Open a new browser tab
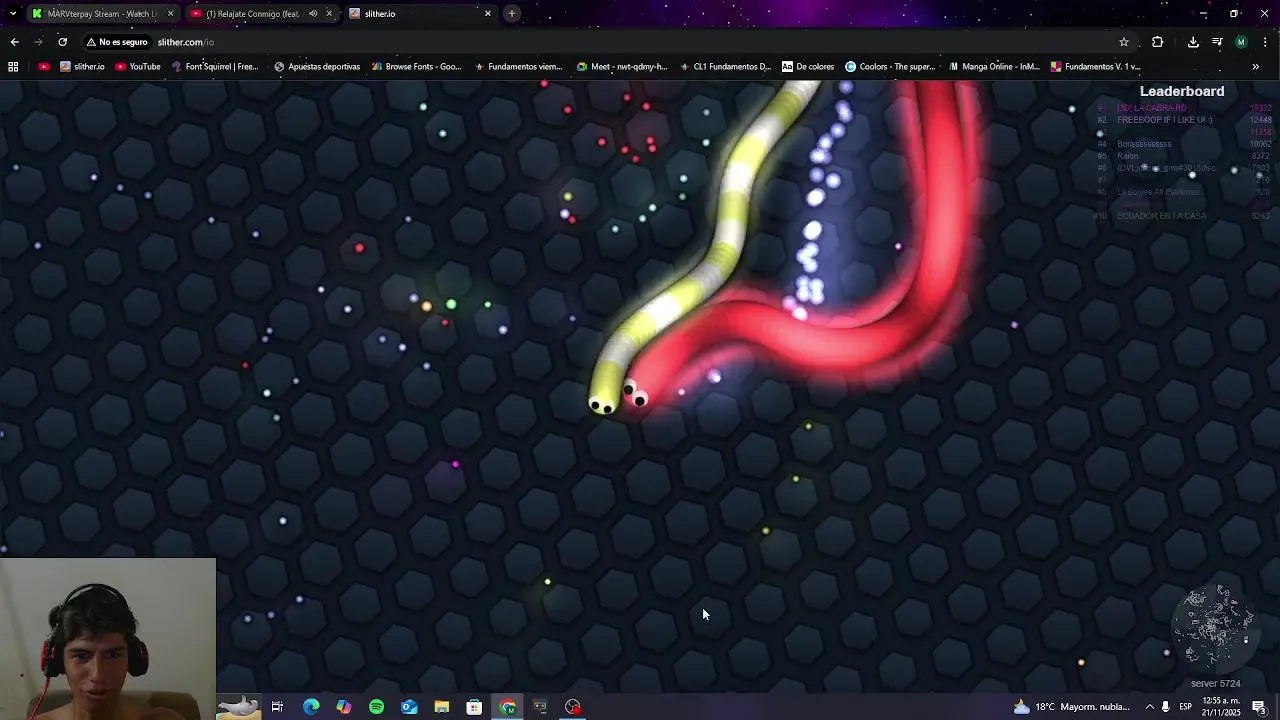The image size is (1280, 720). pyautogui.click(x=512, y=14)
